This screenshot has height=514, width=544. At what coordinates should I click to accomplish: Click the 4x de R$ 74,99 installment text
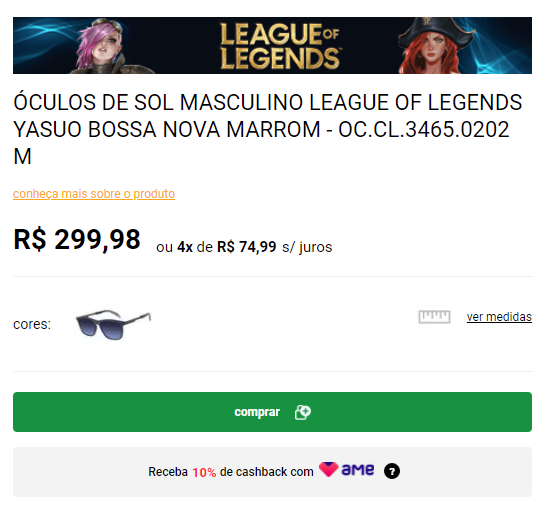227,247
